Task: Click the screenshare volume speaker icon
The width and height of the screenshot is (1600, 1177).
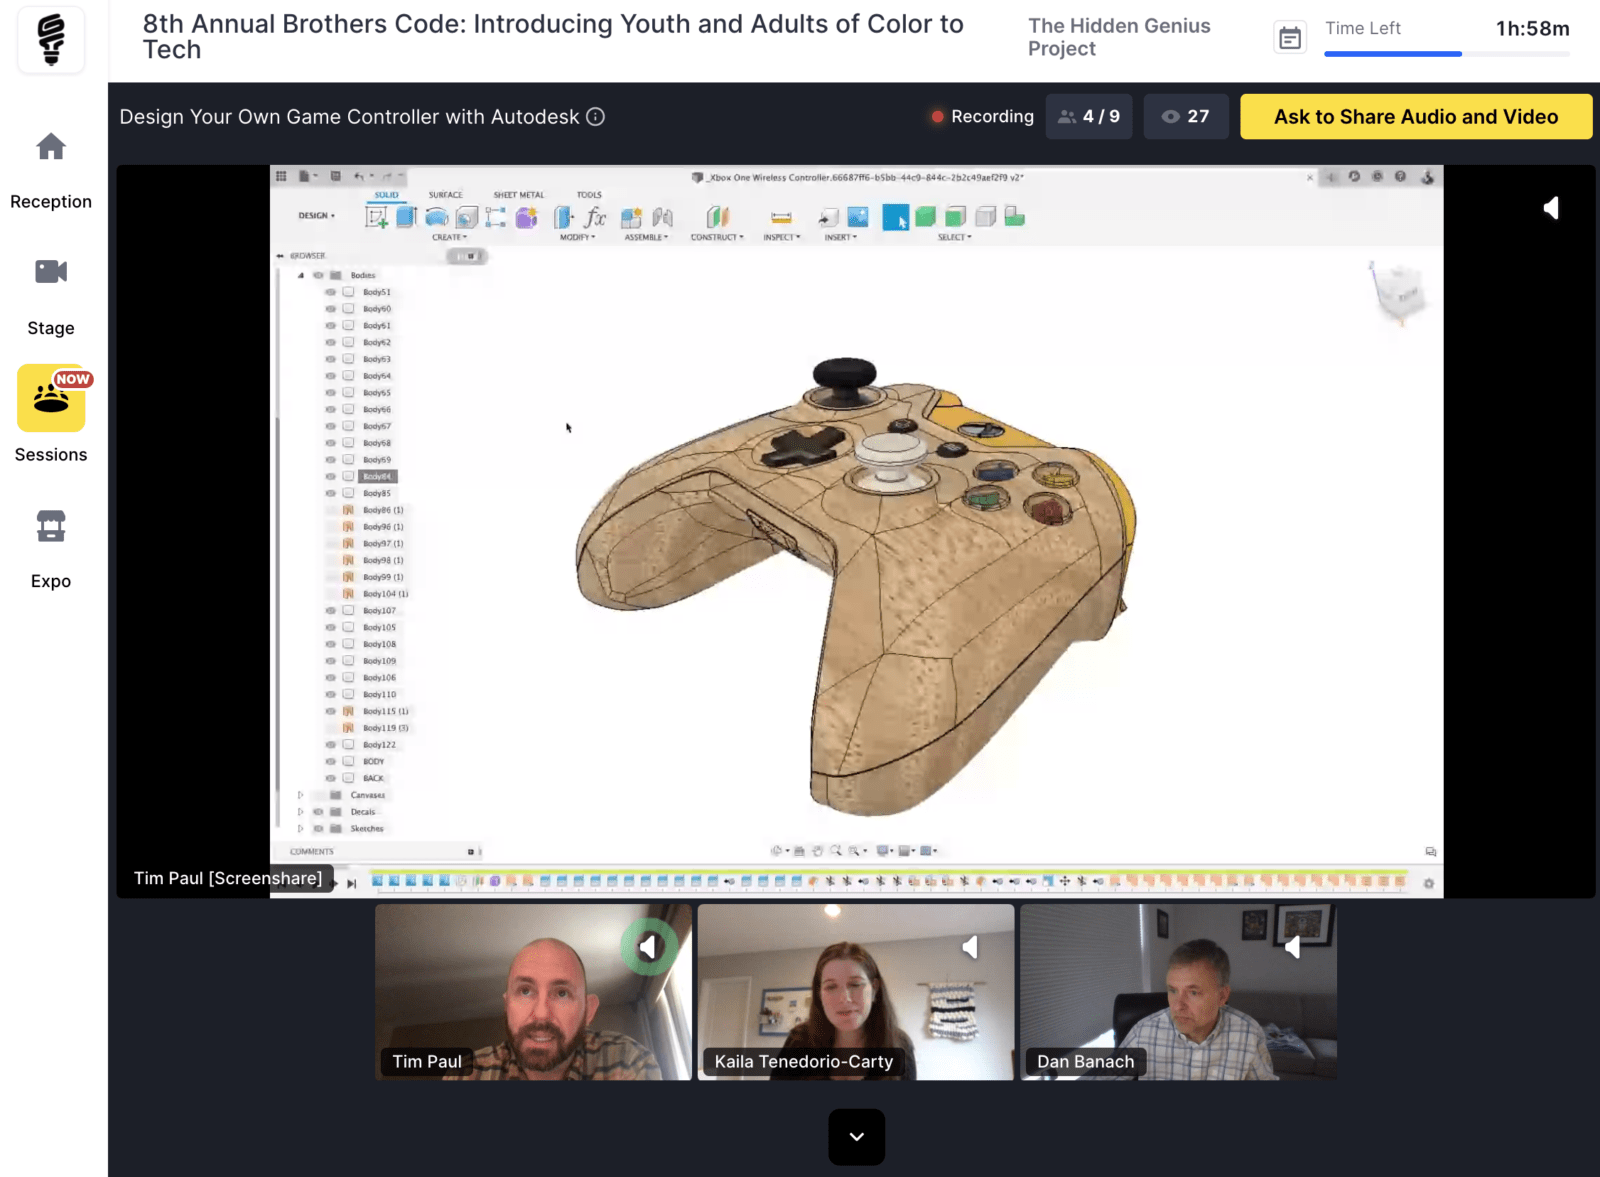Action: [x=1550, y=208]
